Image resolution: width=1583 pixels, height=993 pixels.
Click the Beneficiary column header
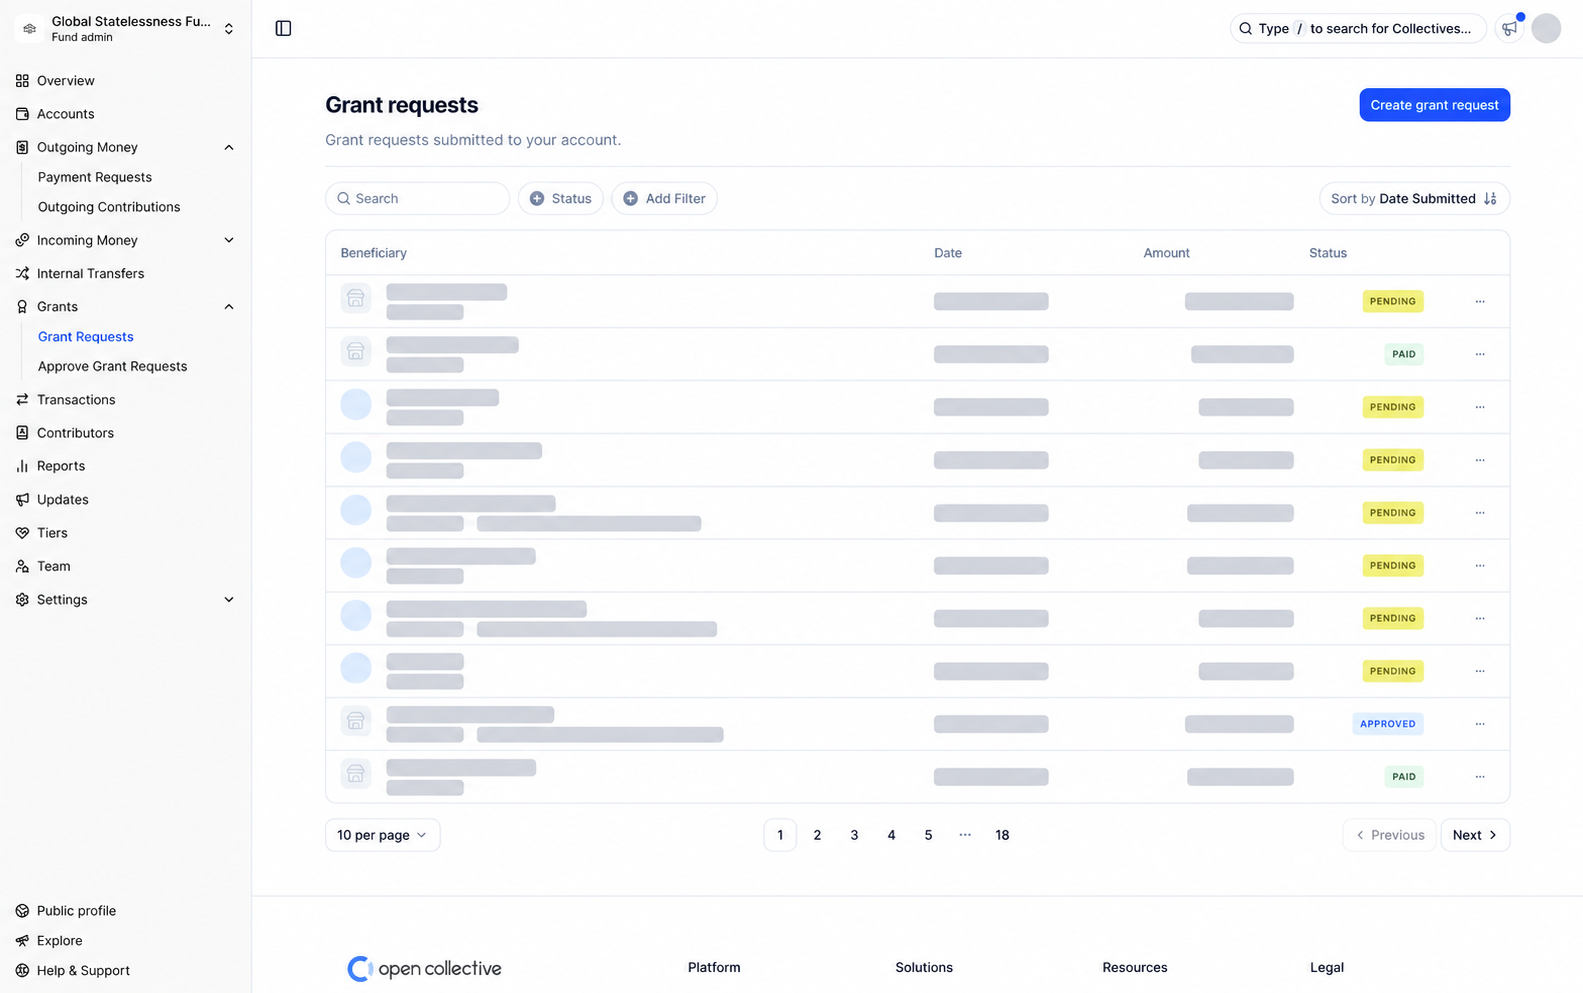[373, 253]
